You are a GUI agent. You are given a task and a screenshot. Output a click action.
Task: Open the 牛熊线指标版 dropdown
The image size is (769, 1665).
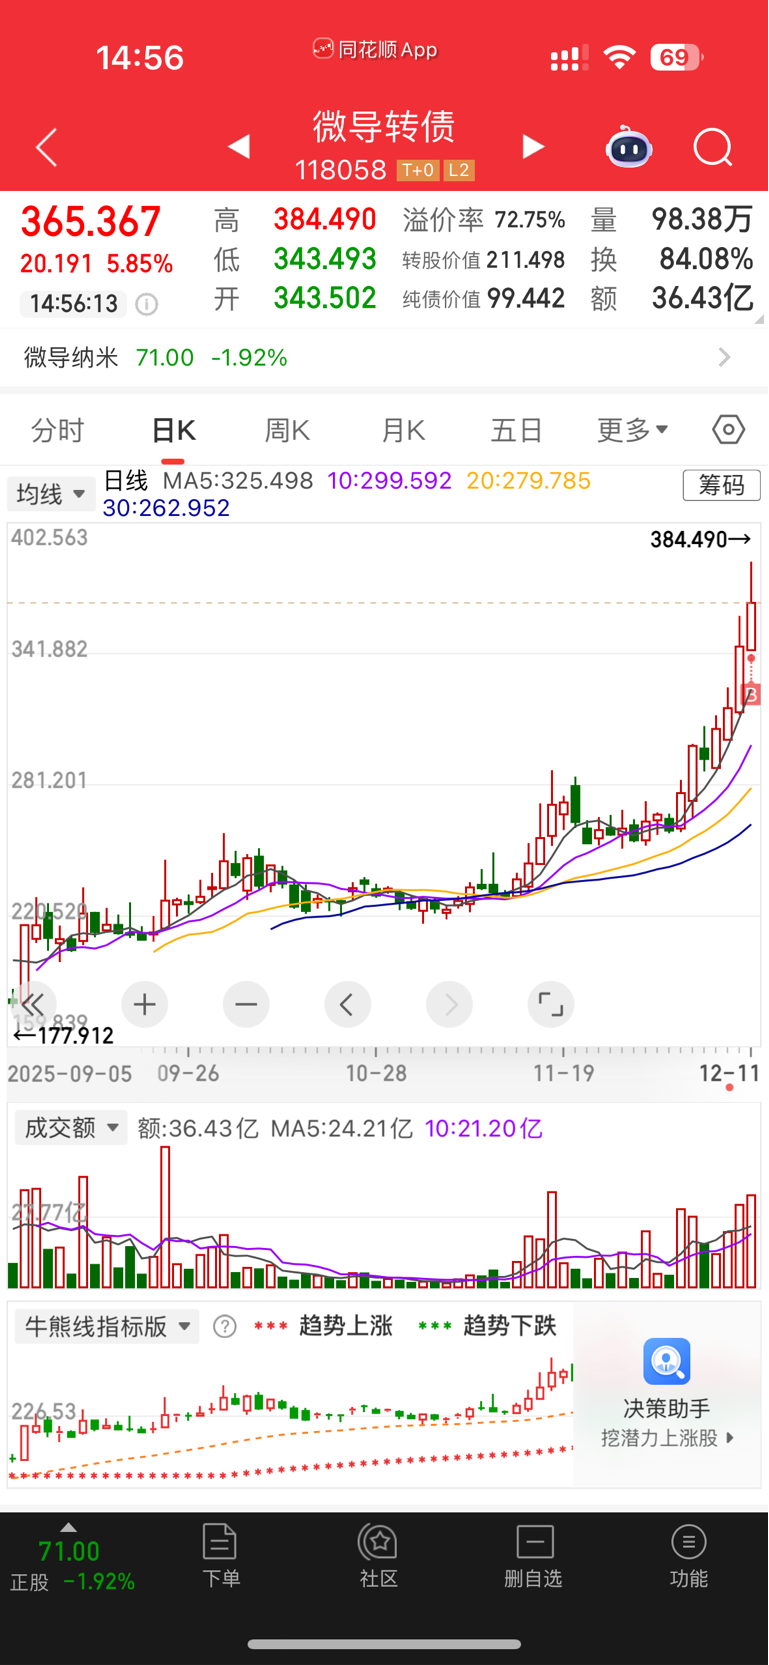(107, 1327)
